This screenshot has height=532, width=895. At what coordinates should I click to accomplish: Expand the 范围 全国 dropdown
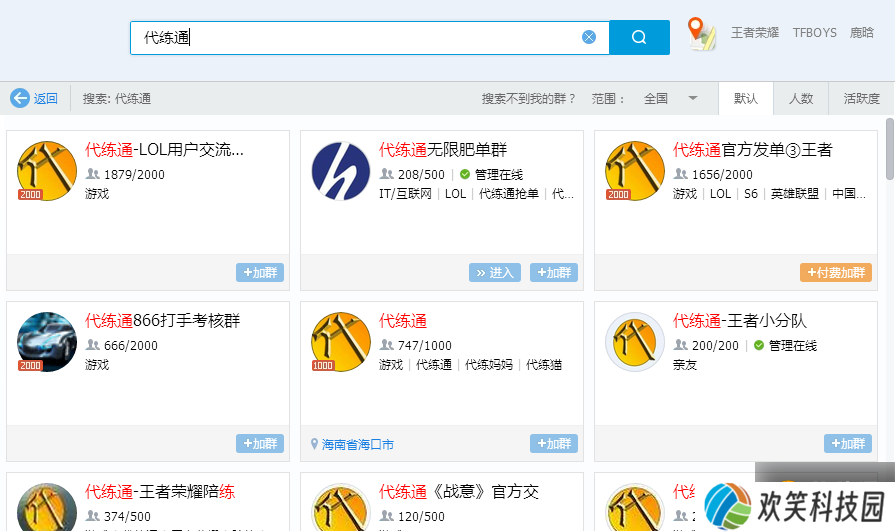[671, 99]
